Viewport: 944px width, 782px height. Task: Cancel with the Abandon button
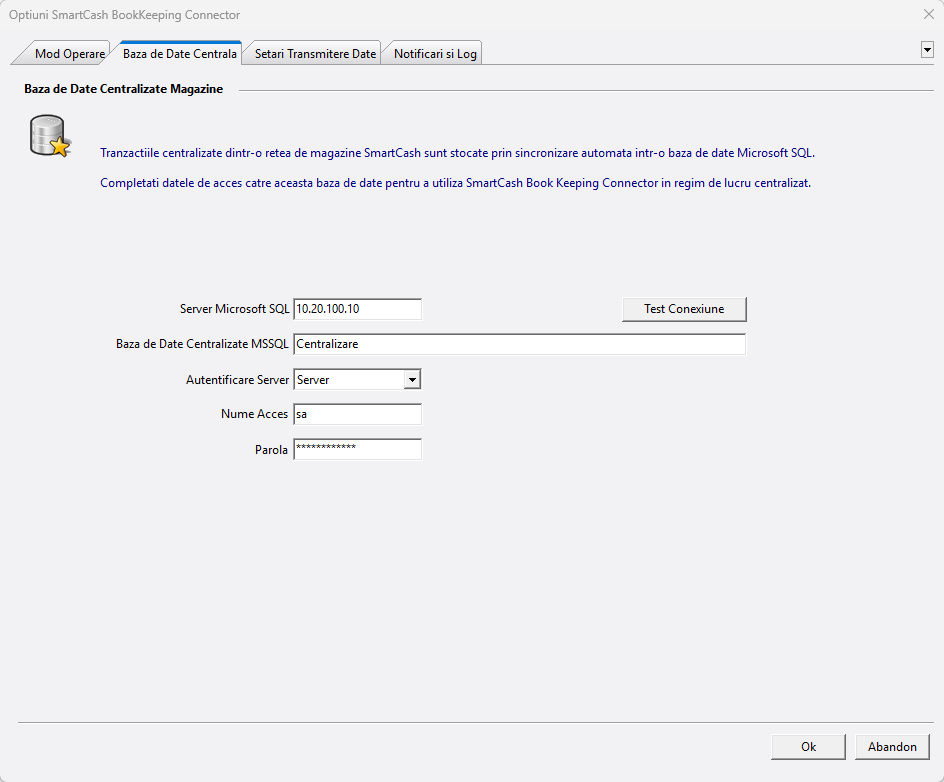892,746
